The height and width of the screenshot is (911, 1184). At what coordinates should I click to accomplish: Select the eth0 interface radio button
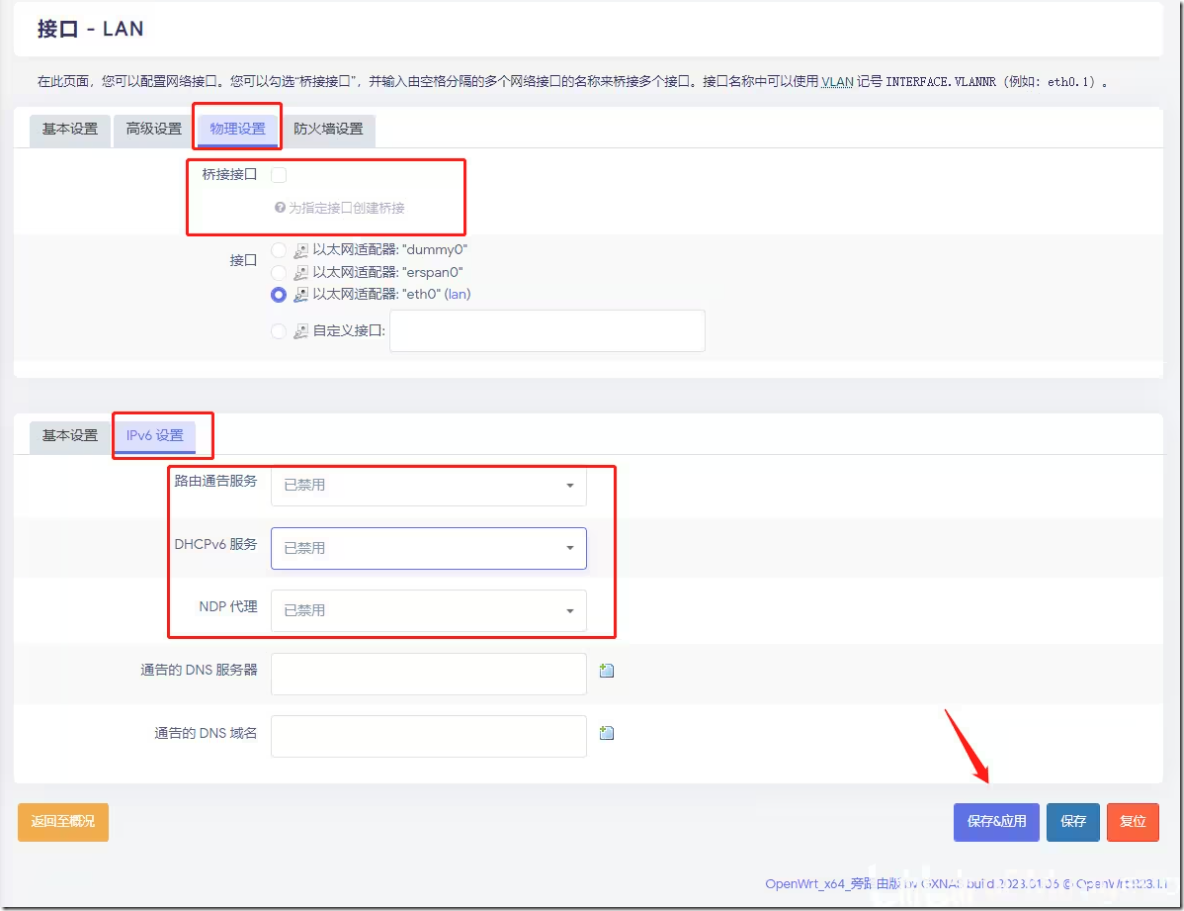[x=279, y=295]
